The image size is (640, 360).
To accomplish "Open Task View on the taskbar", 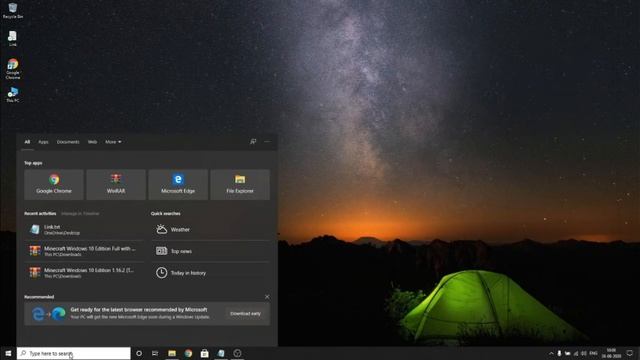I will pos(155,353).
